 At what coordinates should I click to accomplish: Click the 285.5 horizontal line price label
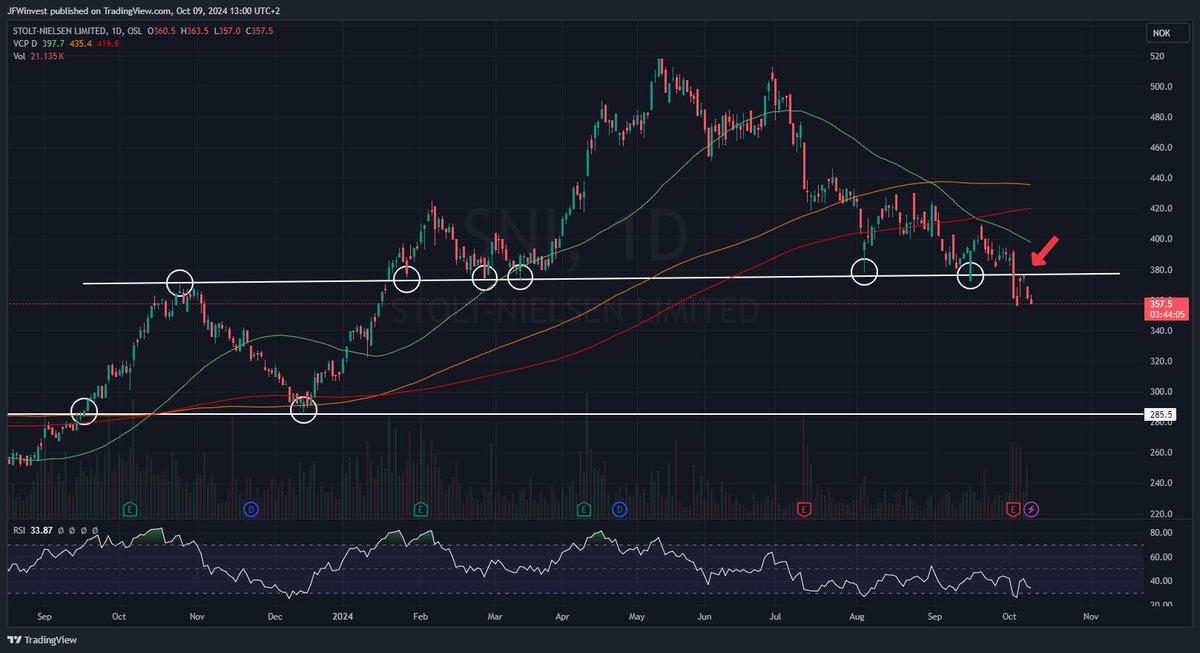1160,414
